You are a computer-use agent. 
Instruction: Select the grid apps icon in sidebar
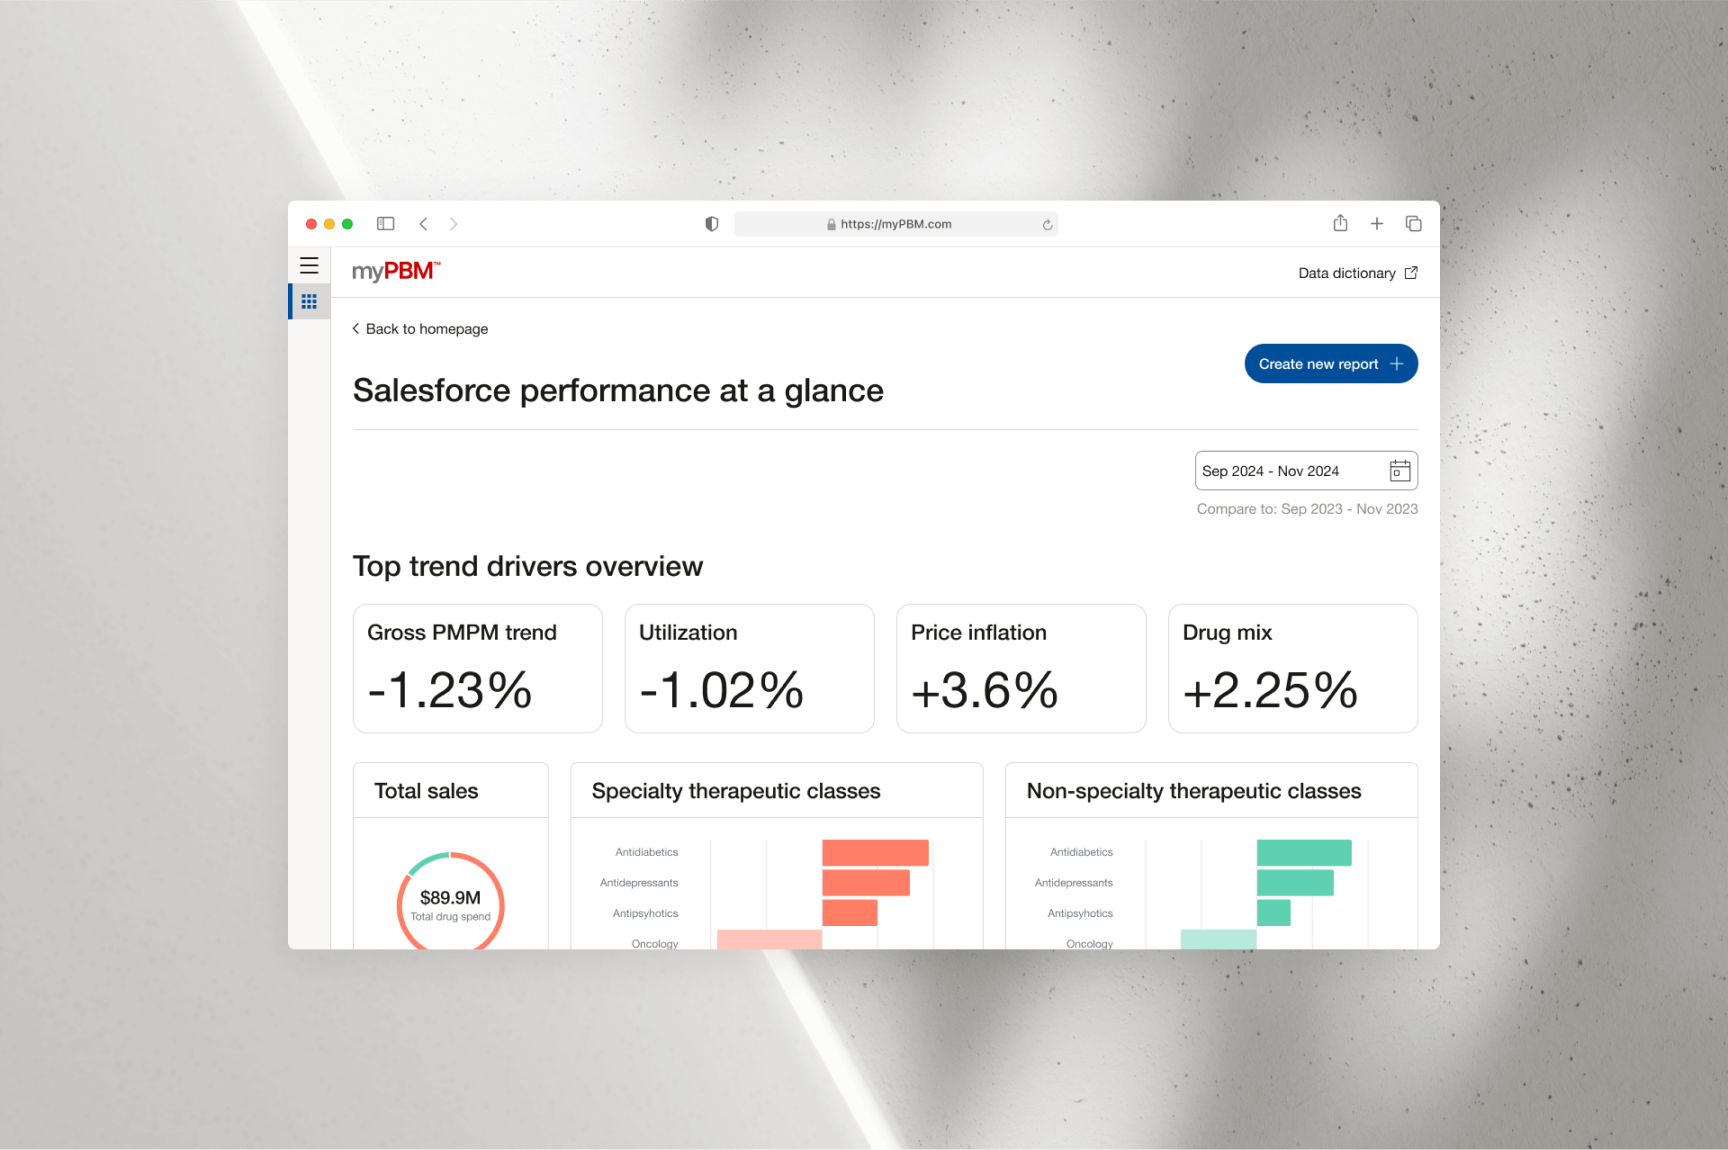(309, 301)
